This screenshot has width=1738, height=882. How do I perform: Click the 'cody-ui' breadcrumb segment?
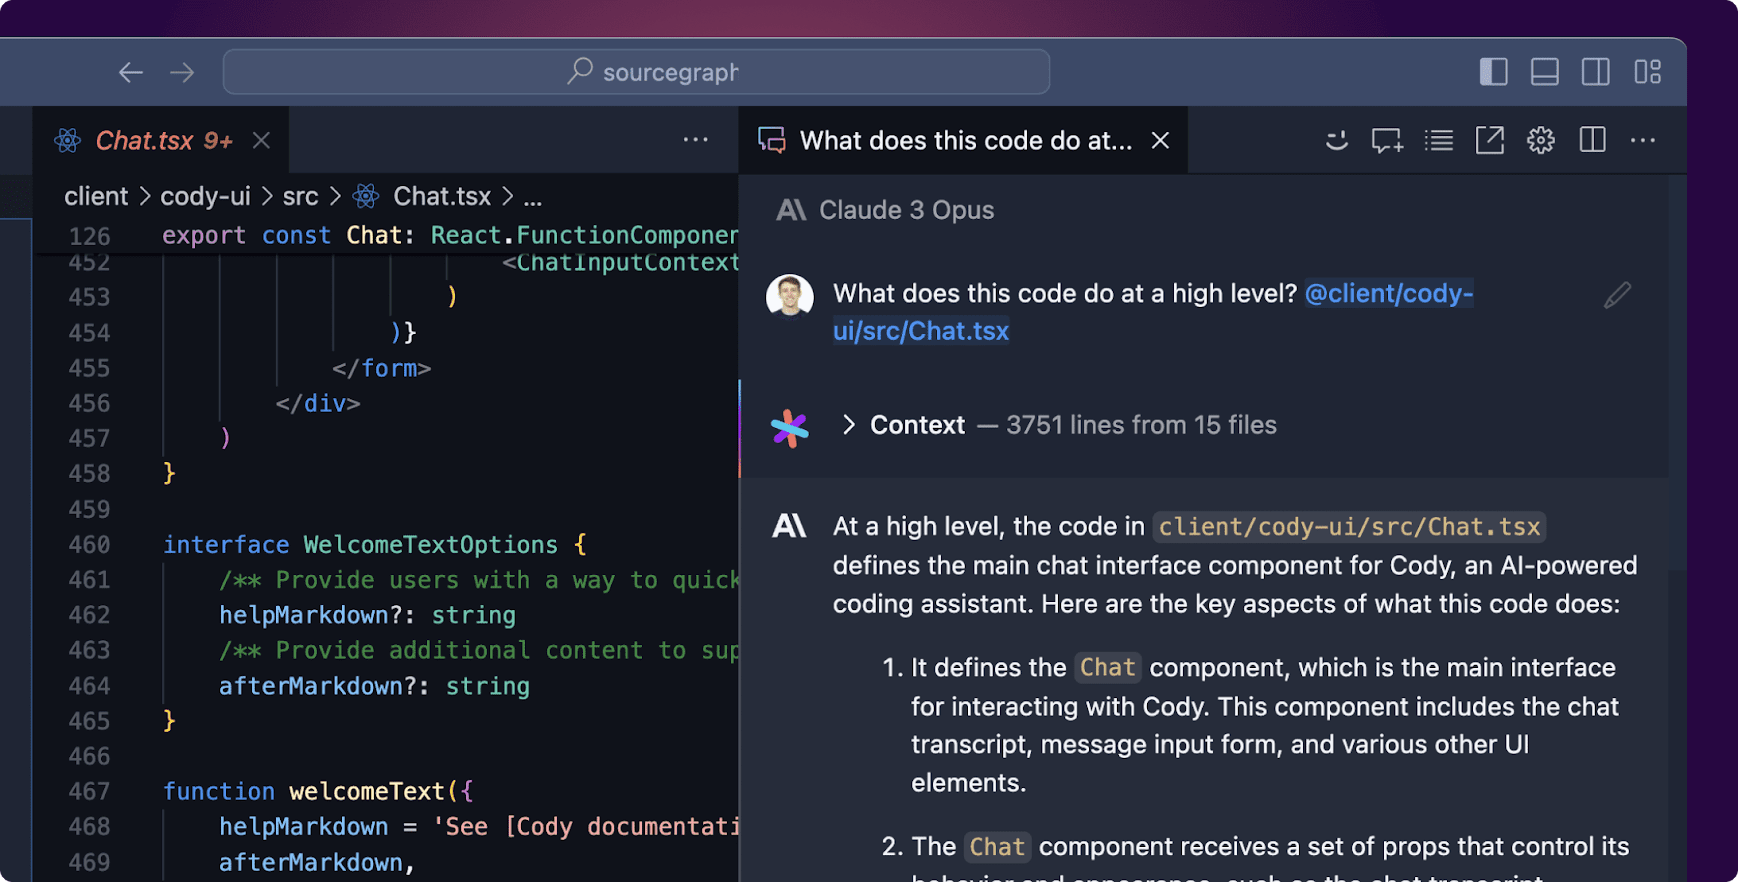(205, 196)
